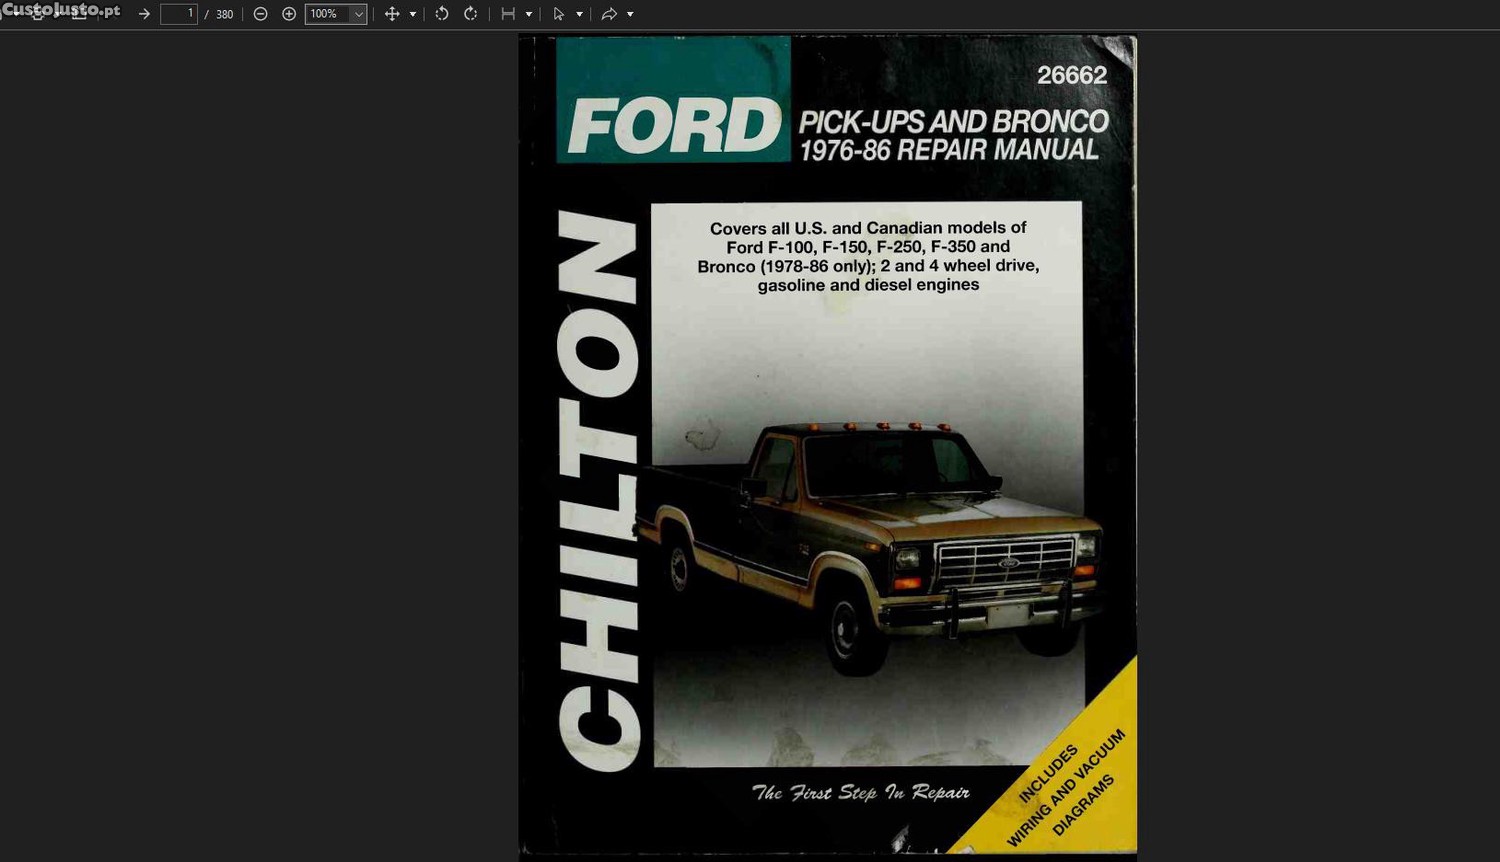This screenshot has width=1500, height=862.
Task: Rotate the page counterclockwise
Action: 441,14
